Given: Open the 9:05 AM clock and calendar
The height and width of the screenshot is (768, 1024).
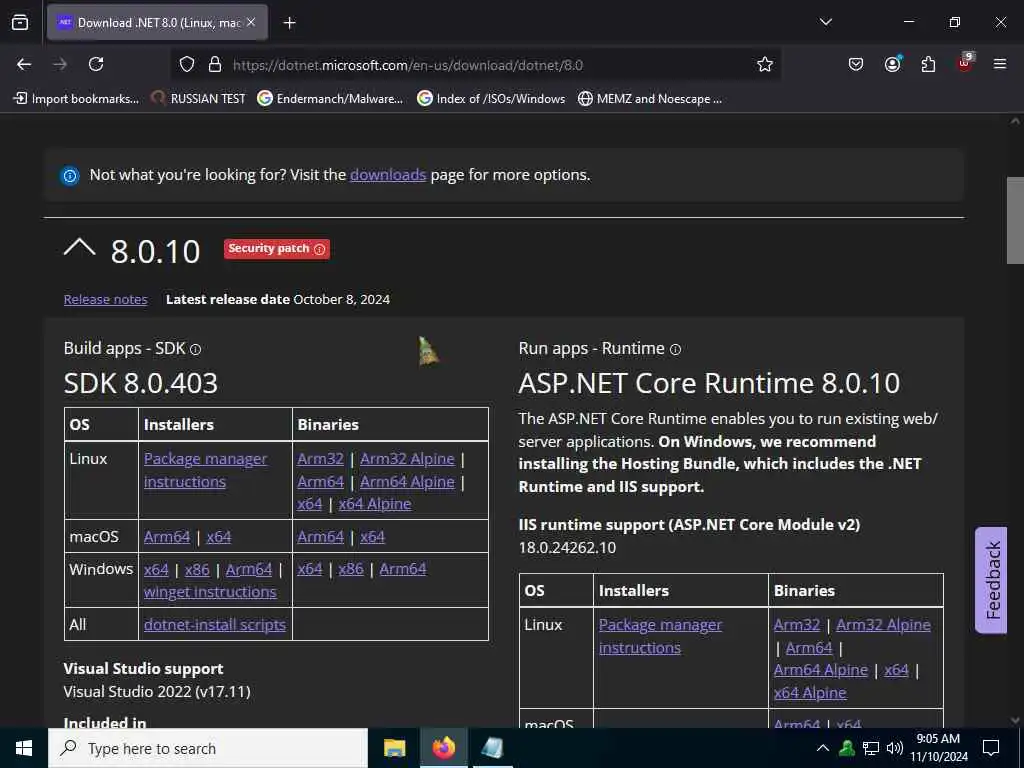Looking at the screenshot, I should coord(938,748).
